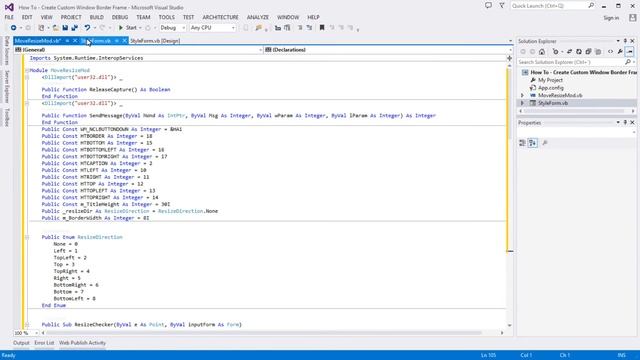Click the account avatar icon beside Sign in
Image resolution: width=640 pixels, height=360 pixels.
pyautogui.click(x=633, y=18)
